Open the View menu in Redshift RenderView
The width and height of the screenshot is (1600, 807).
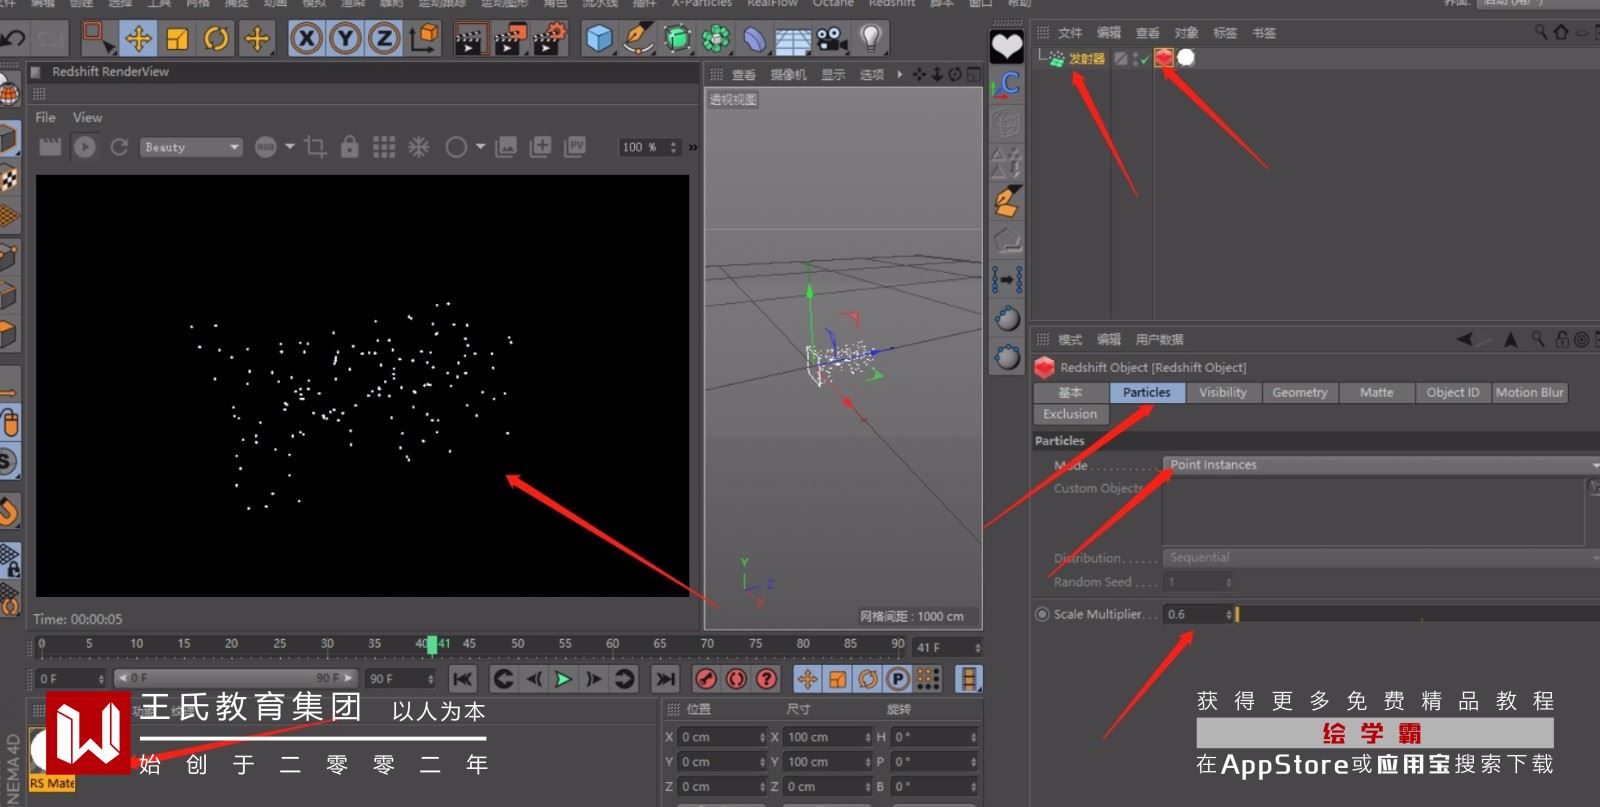tap(88, 117)
